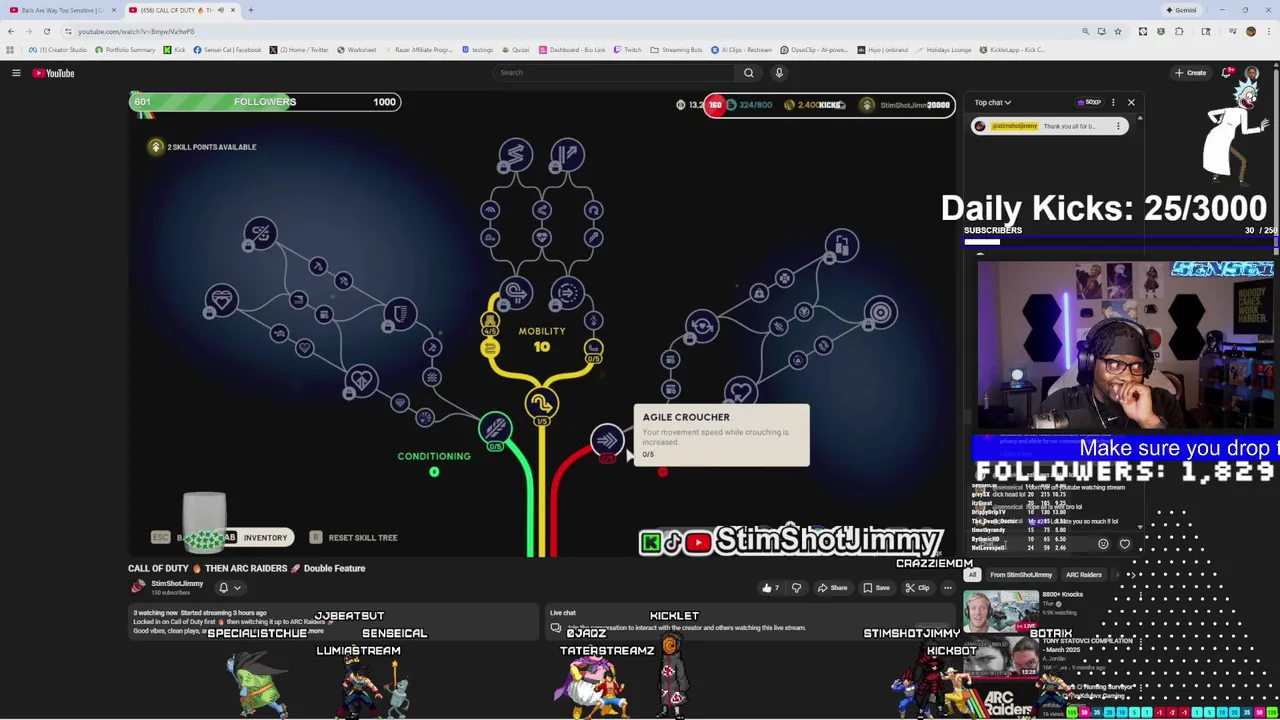Reload the page in the browser
Viewport: 1280px width, 720px height.
pos(46,31)
